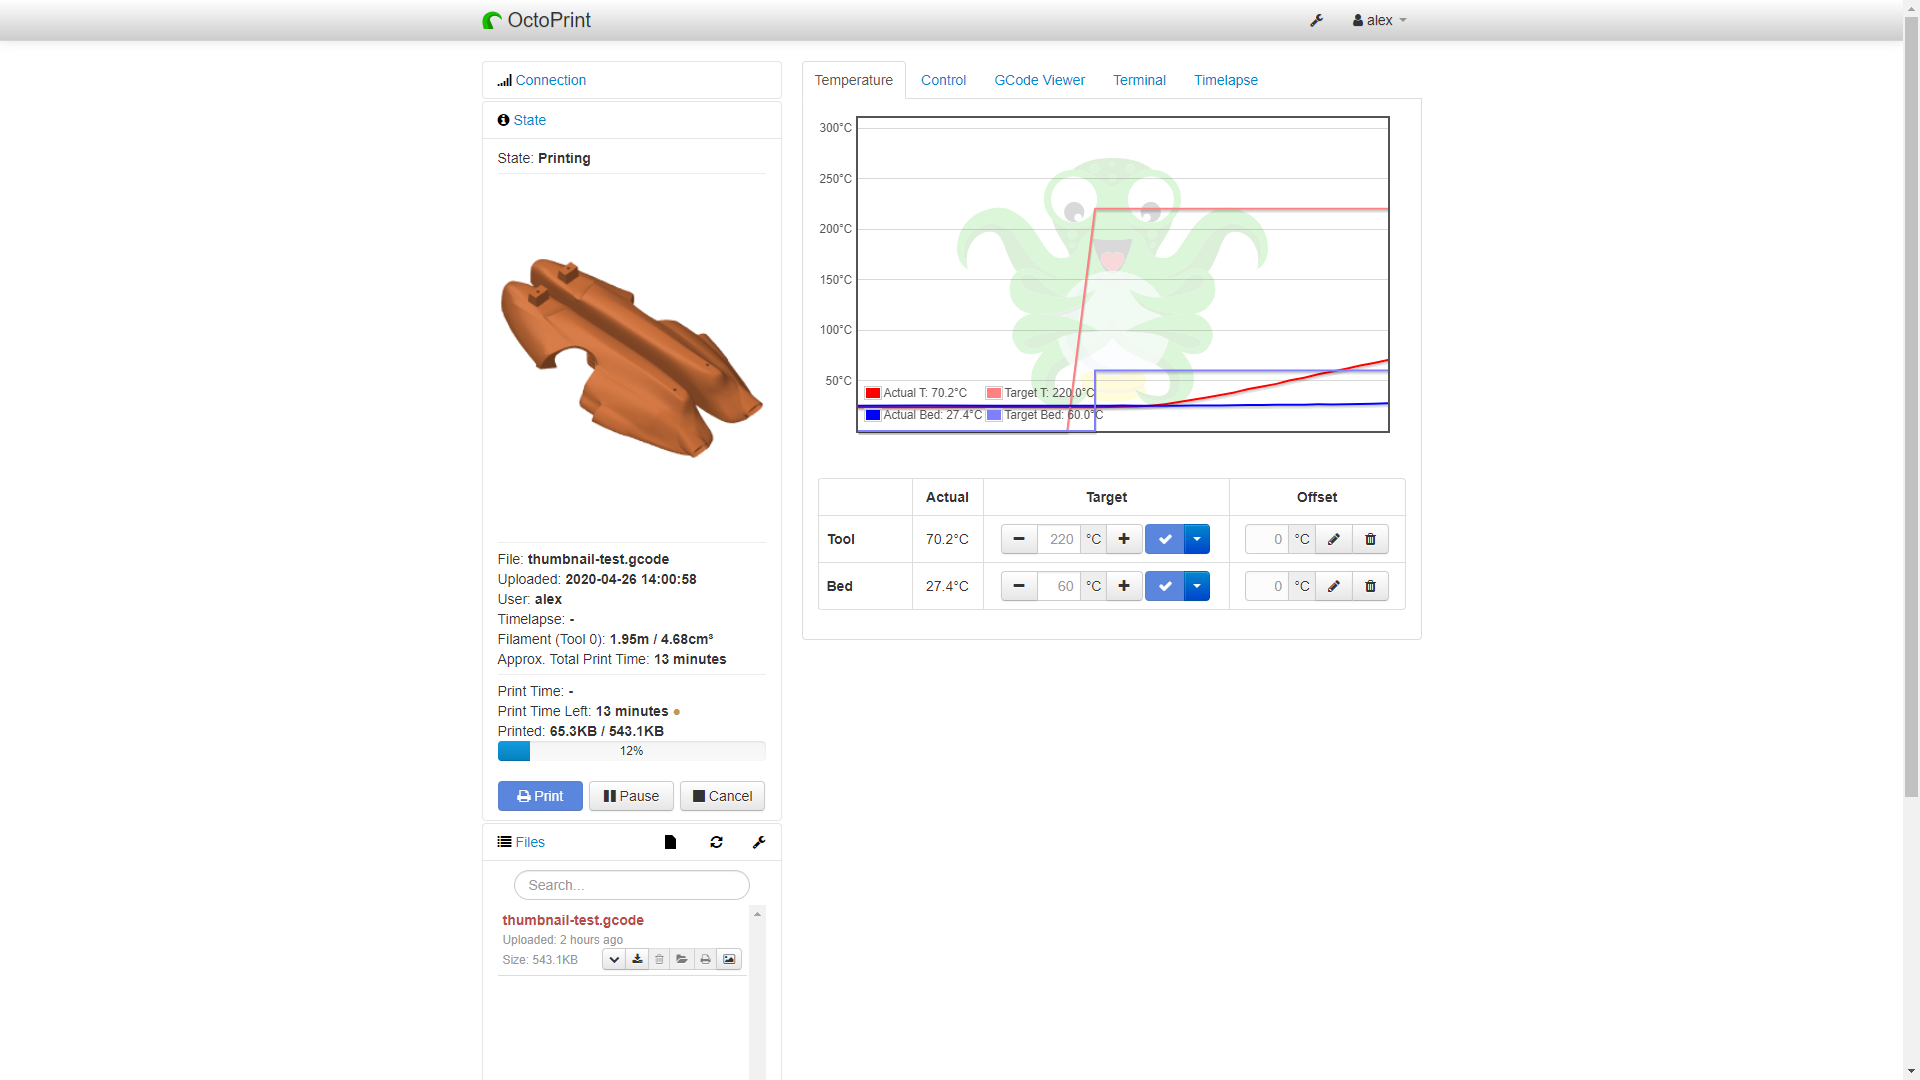Screen dimensions: 1920x1080
Task: Refresh the file list
Action: tap(716, 842)
